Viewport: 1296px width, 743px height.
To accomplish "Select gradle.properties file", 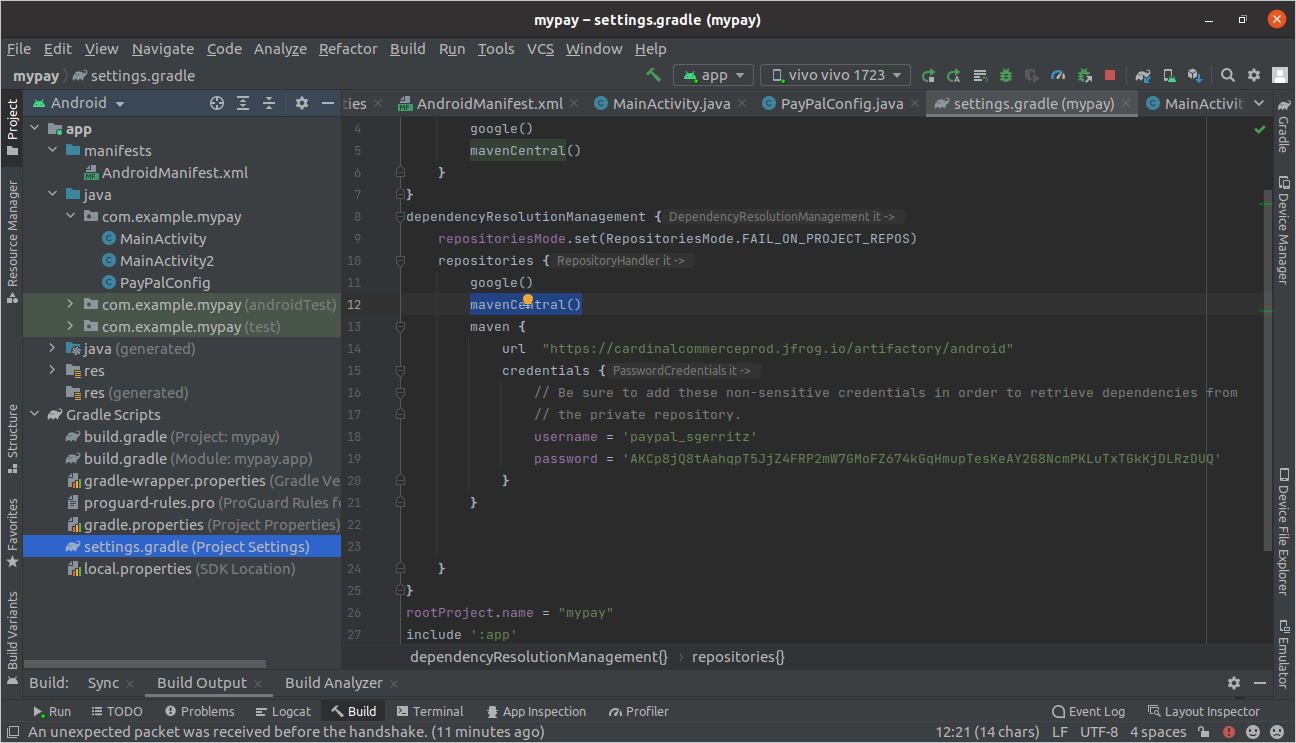I will tap(204, 525).
